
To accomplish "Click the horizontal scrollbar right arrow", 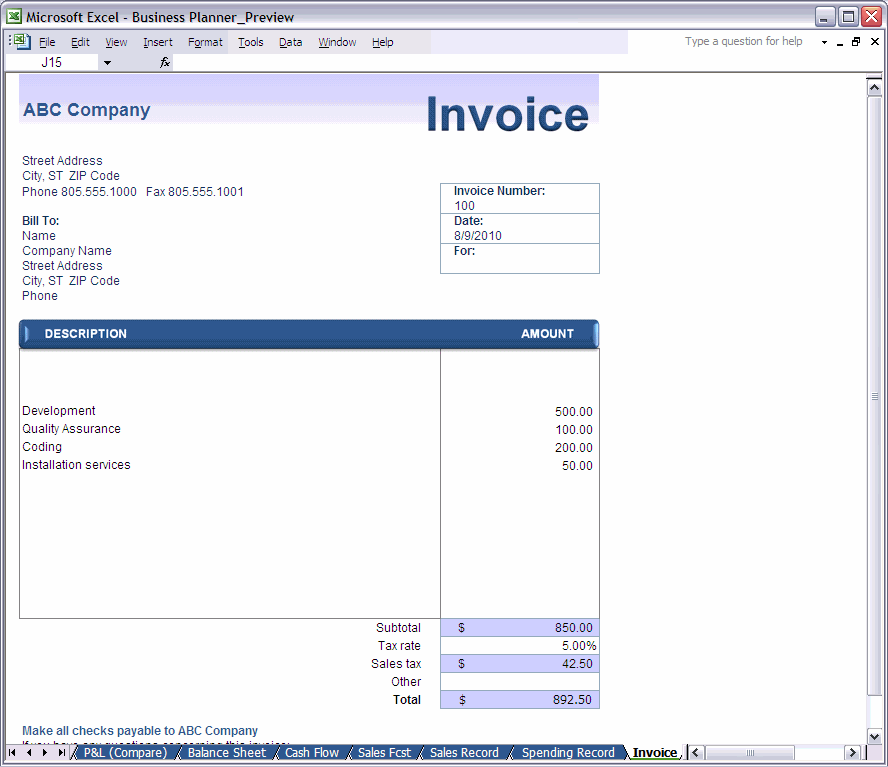I will click(x=852, y=753).
